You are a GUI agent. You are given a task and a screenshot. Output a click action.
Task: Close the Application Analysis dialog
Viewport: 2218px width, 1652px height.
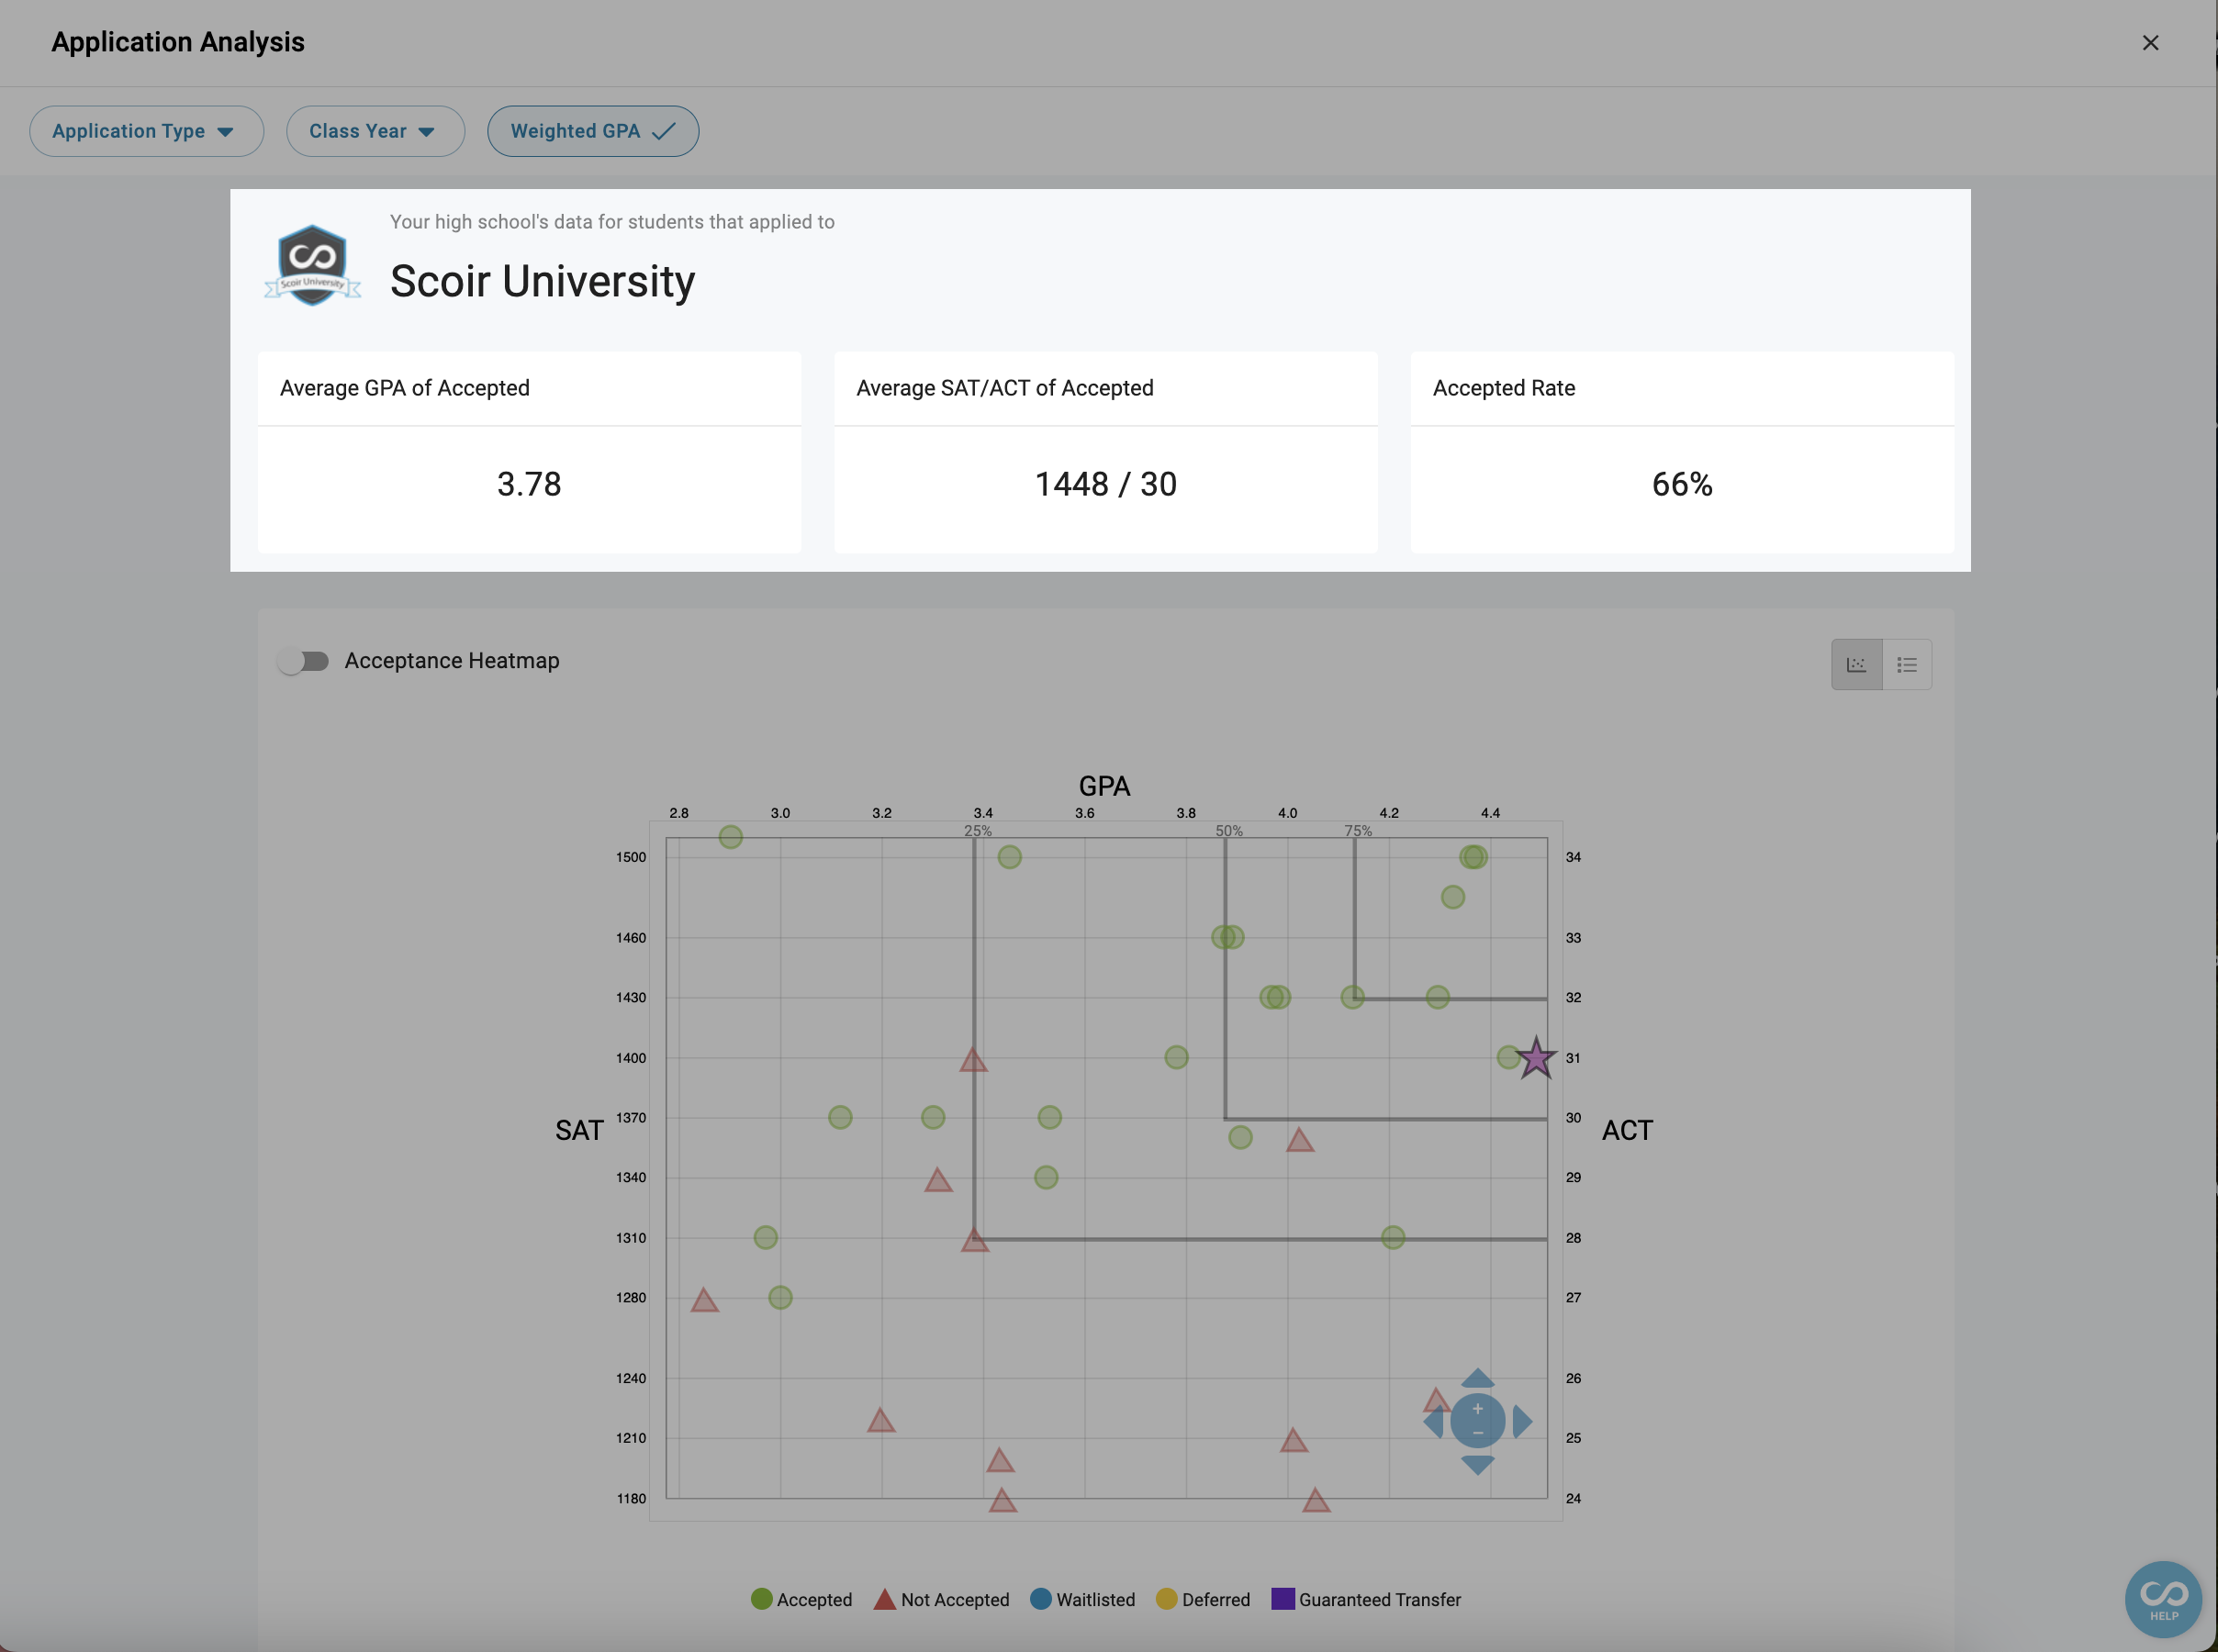2149,42
